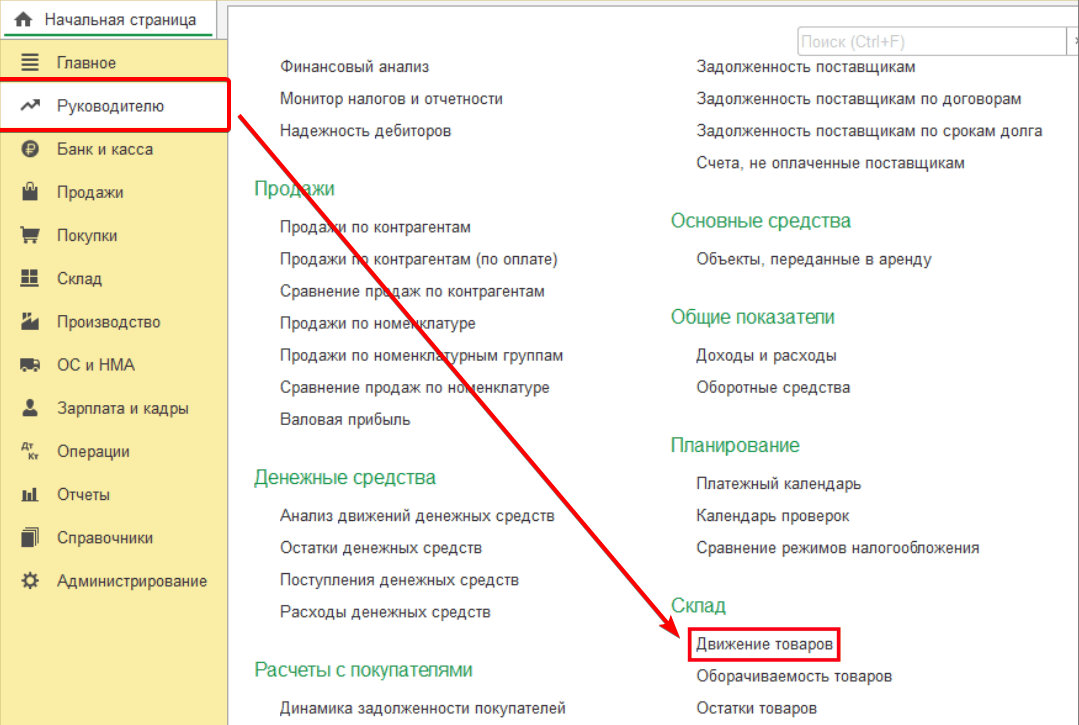Viewport: 1079px width, 725px height.
Task: Open Сравнение продаж по контрагентам
Action: pos(412,291)
